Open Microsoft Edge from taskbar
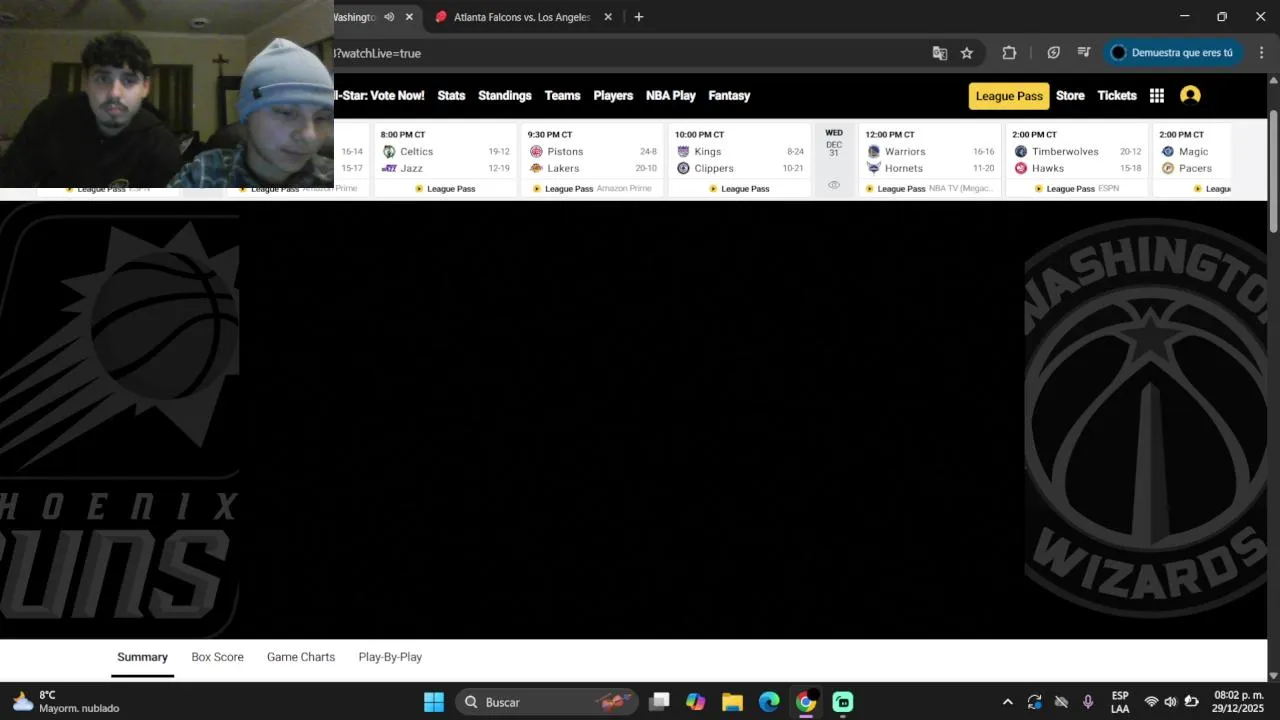The height and width of the screenshot is (720, 1280). coord(769,702)
